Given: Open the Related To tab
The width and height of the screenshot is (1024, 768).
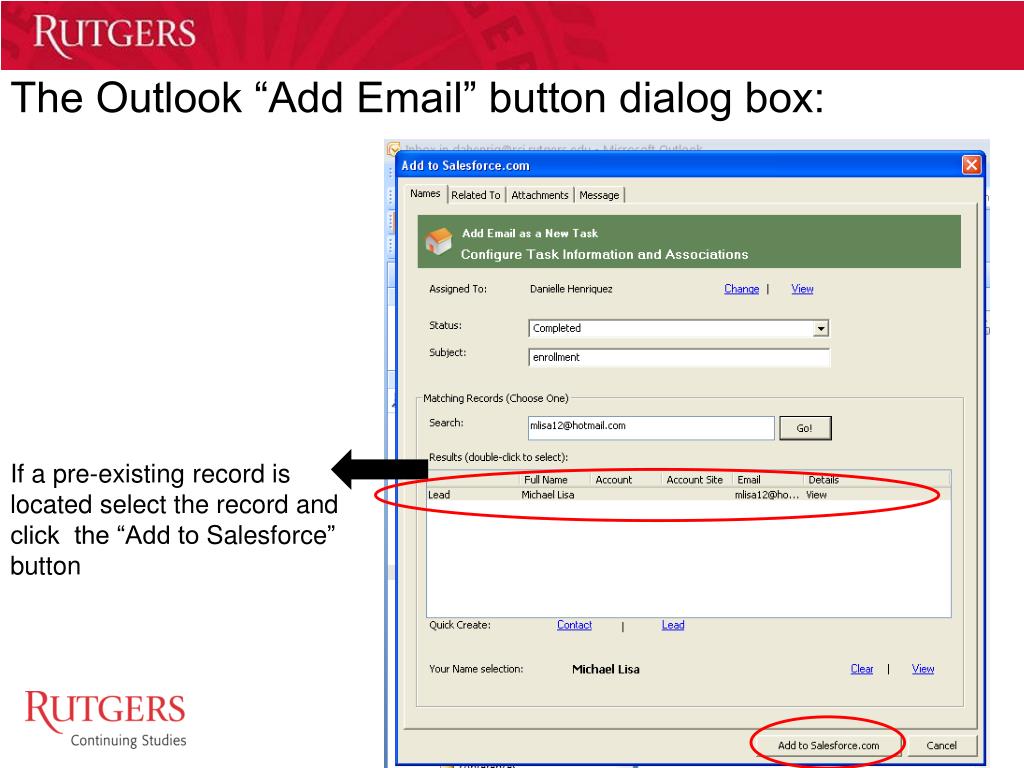Looking at the screenshot, I should pos(475,195).
